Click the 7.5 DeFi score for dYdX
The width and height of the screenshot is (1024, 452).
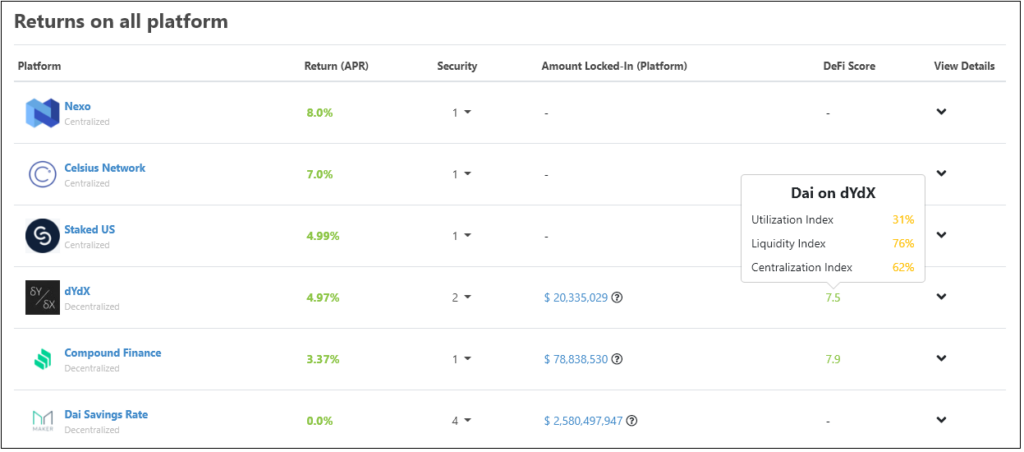click(x=833, y=298)
